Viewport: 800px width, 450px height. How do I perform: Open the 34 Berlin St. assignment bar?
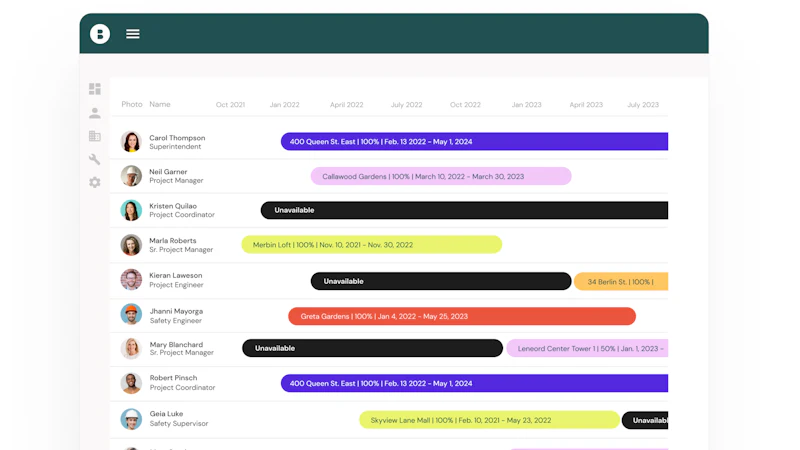[x=620, y=282]
